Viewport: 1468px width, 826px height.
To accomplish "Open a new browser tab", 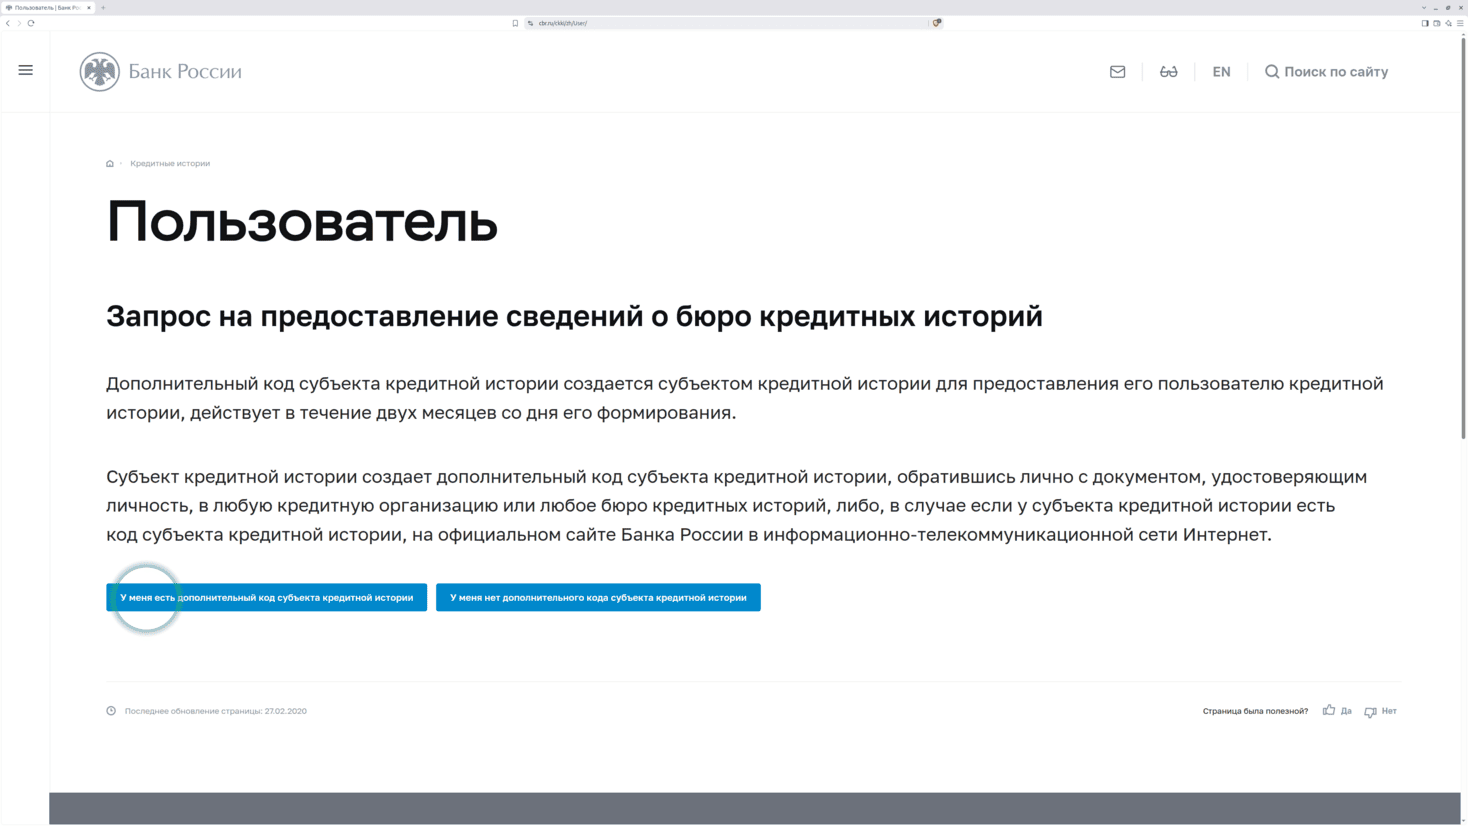I will pos(103,8).
